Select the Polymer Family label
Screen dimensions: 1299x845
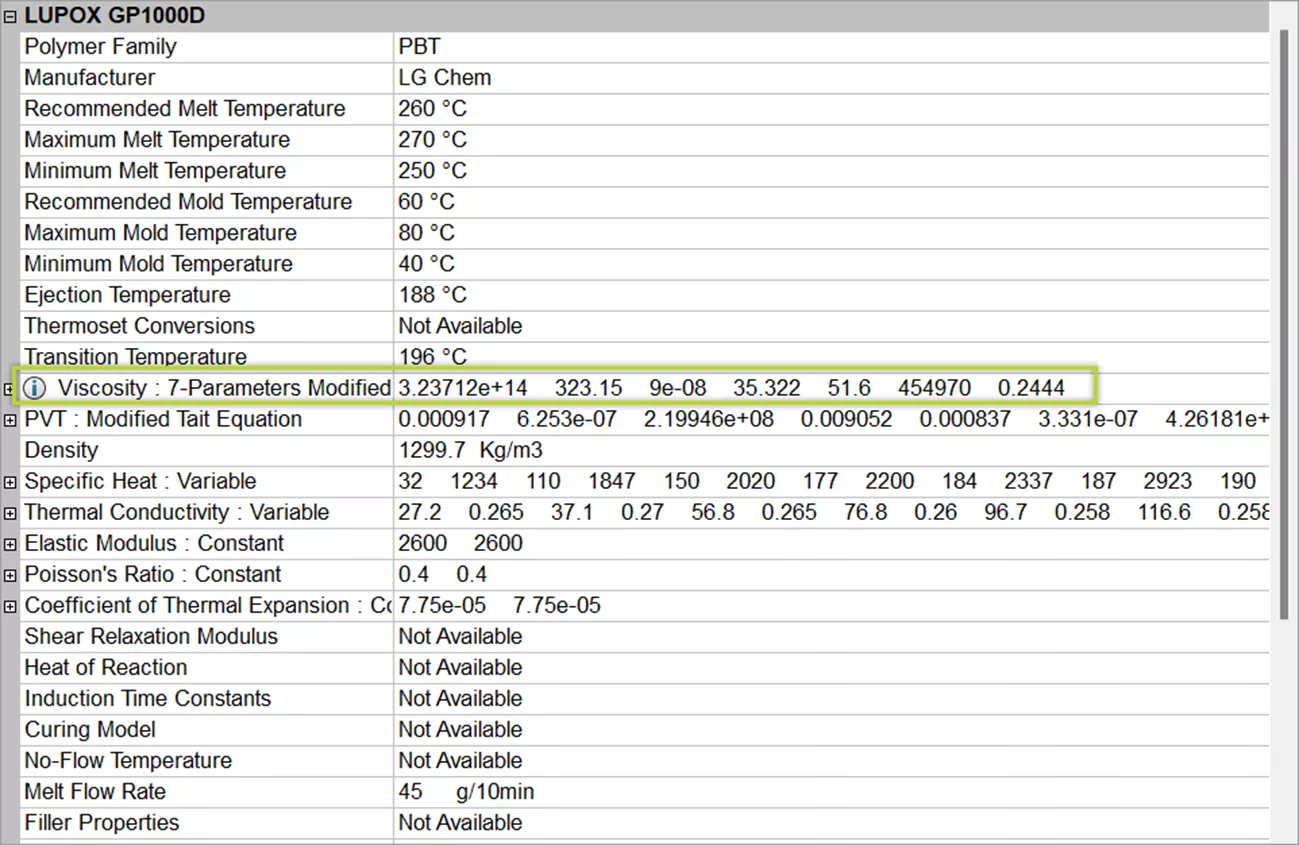pyautogui.click(x=100, y=47)
